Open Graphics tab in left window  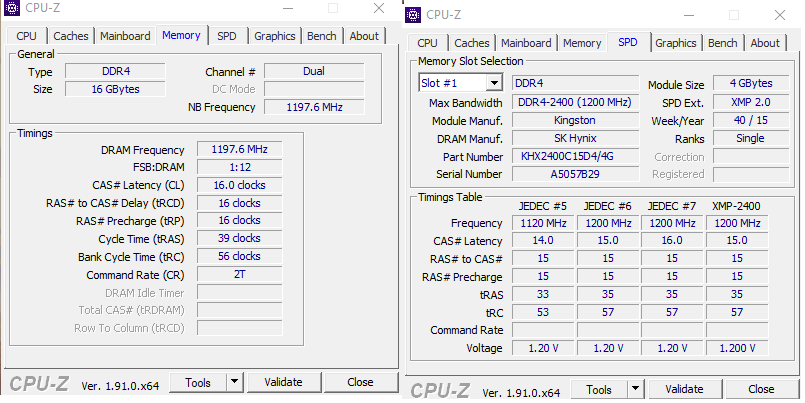tap(275, 36)
